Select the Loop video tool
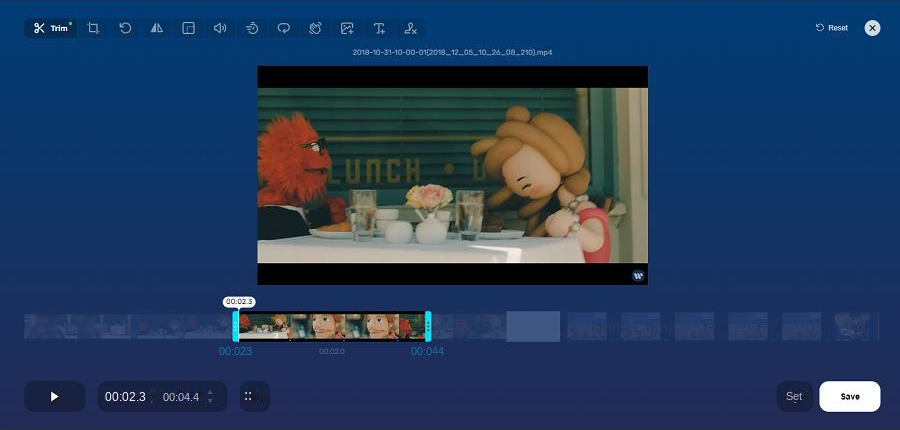The height and width of the screenshot is (430, 900). (x=284, y=28)
